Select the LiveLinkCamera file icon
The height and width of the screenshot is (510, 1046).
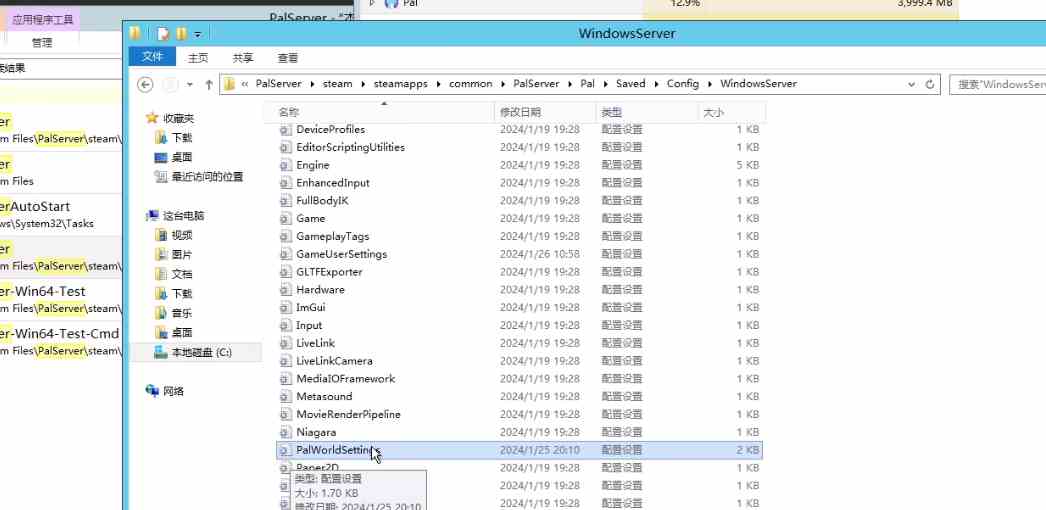[x=286, y=361]
